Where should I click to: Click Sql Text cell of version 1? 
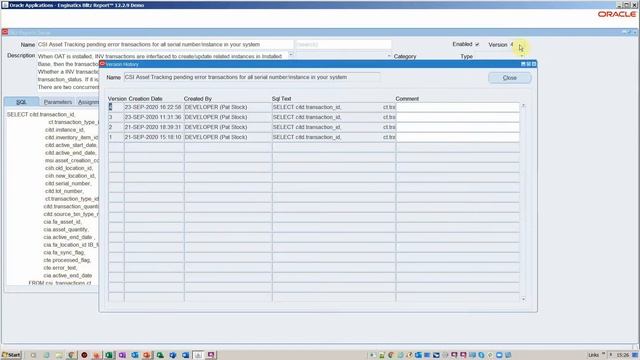coord(334,137)
